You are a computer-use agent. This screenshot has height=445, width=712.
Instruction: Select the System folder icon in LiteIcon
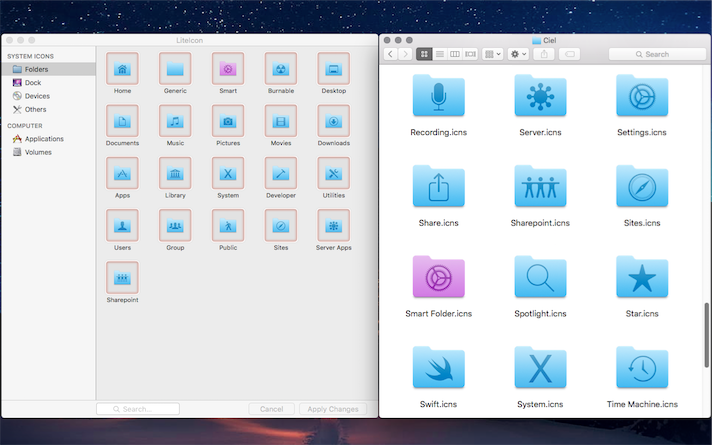(x=228, y=173)
